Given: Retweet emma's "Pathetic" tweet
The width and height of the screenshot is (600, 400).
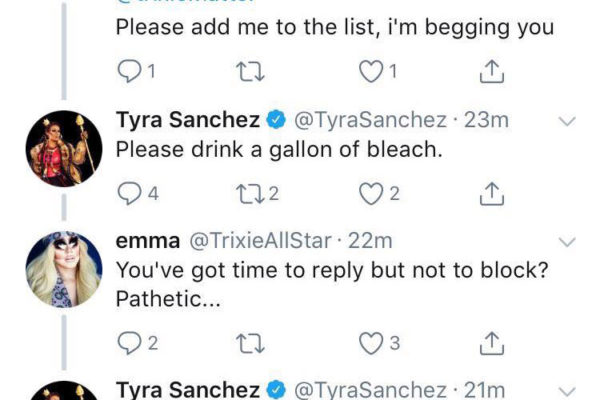Looking at the screenshot, I should click(245, 344).
